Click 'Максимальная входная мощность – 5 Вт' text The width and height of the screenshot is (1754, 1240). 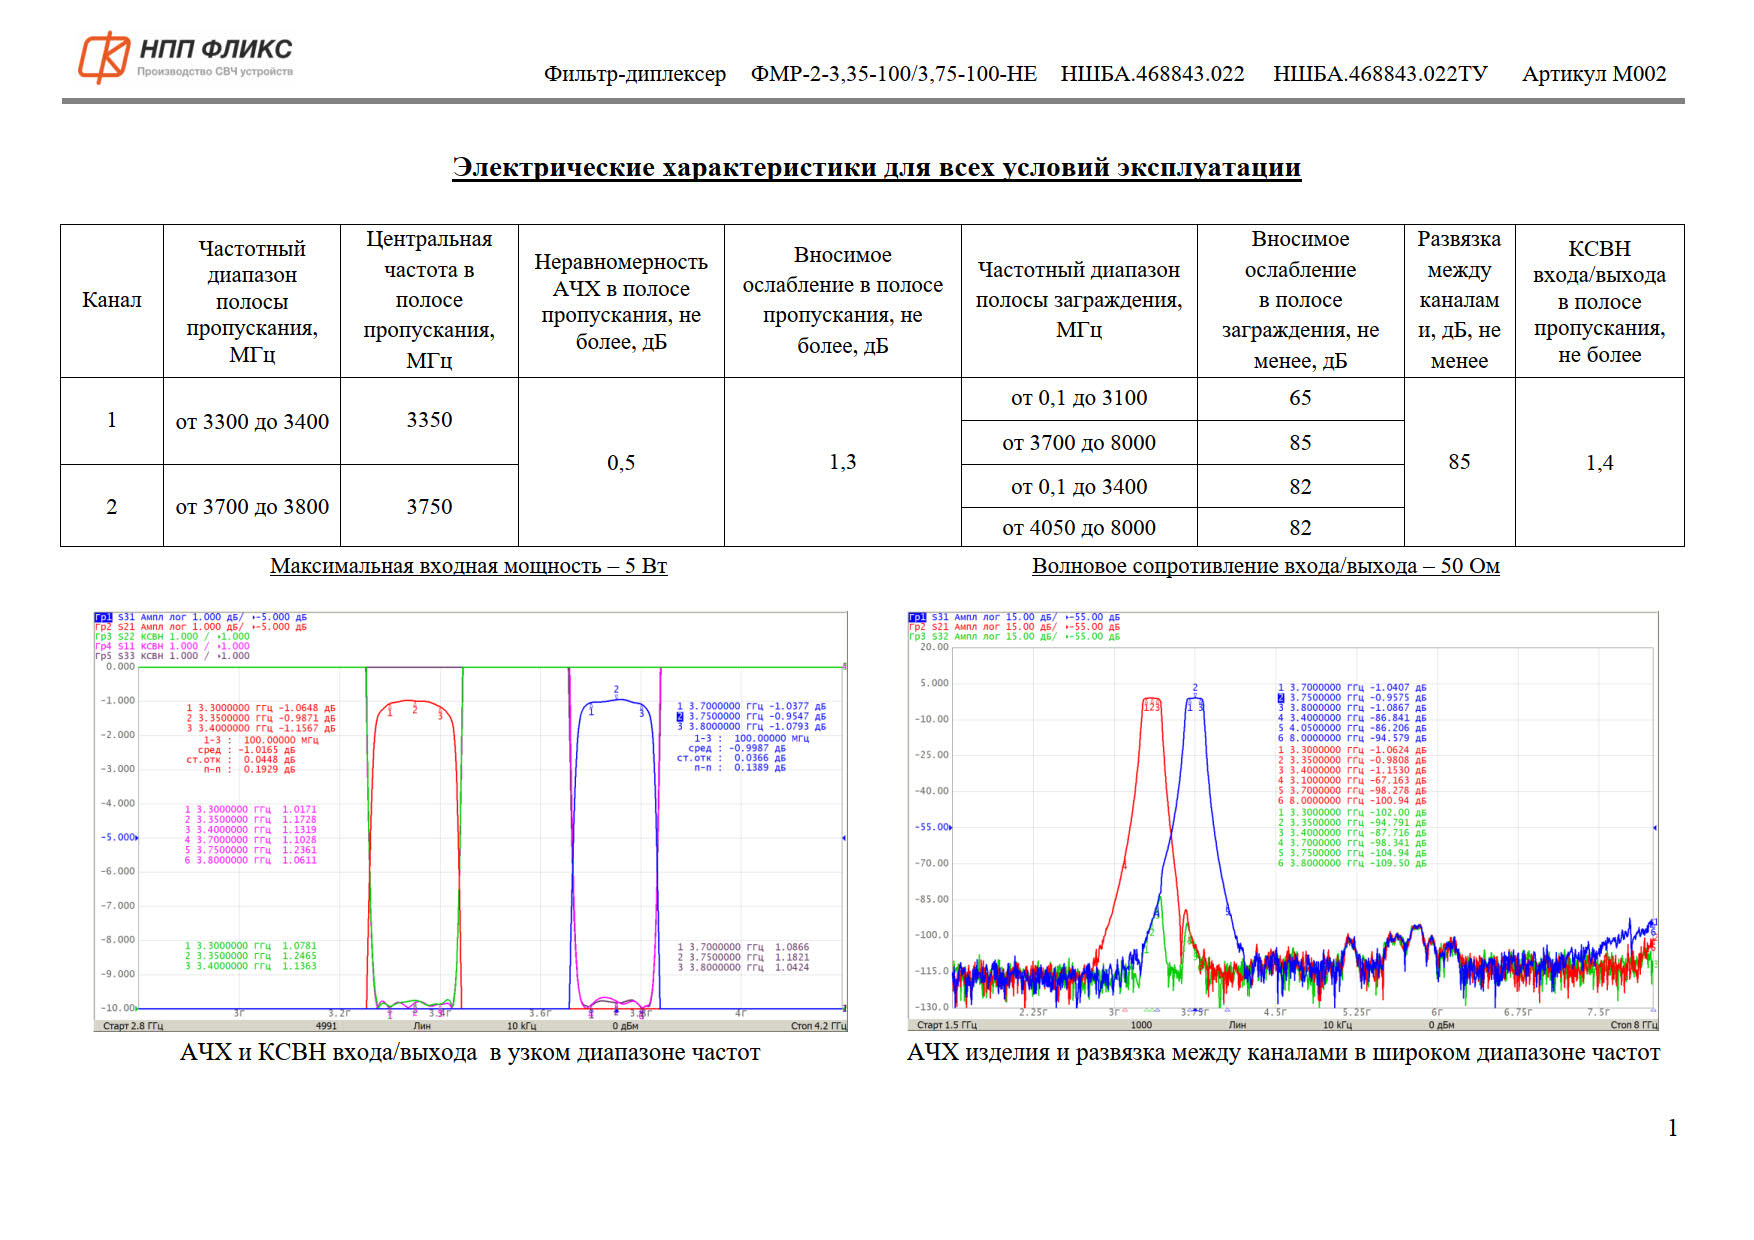click(x=468, y=566)
